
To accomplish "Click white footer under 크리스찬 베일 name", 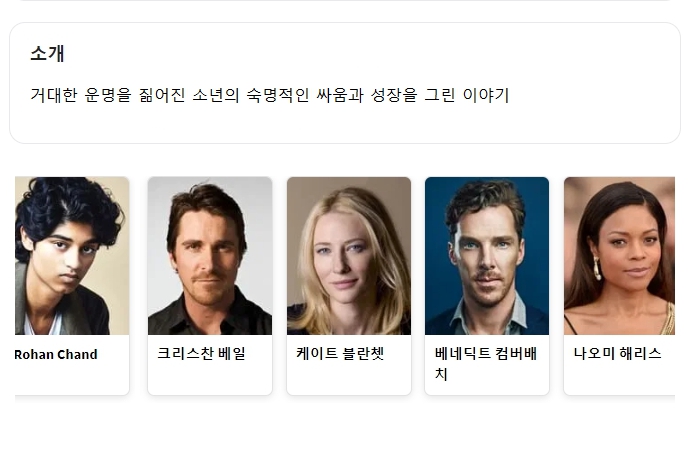I will point(210,379).
